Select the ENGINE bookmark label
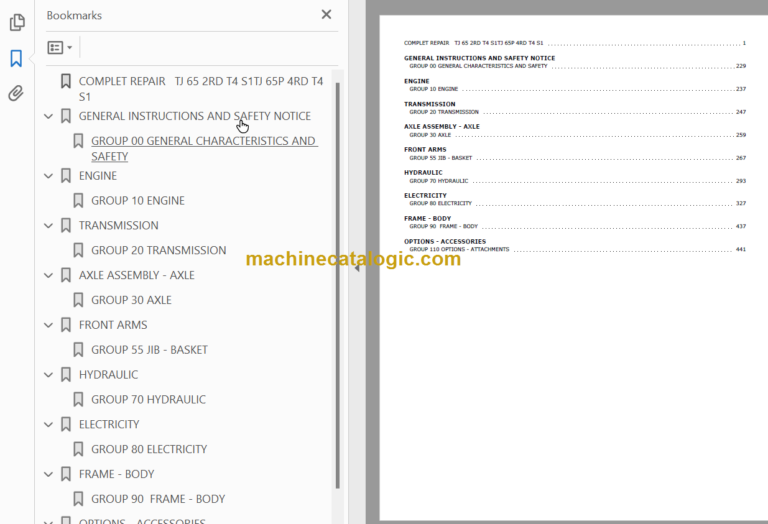Viewport: 768px width, 524px height. (x=98, y=176)
